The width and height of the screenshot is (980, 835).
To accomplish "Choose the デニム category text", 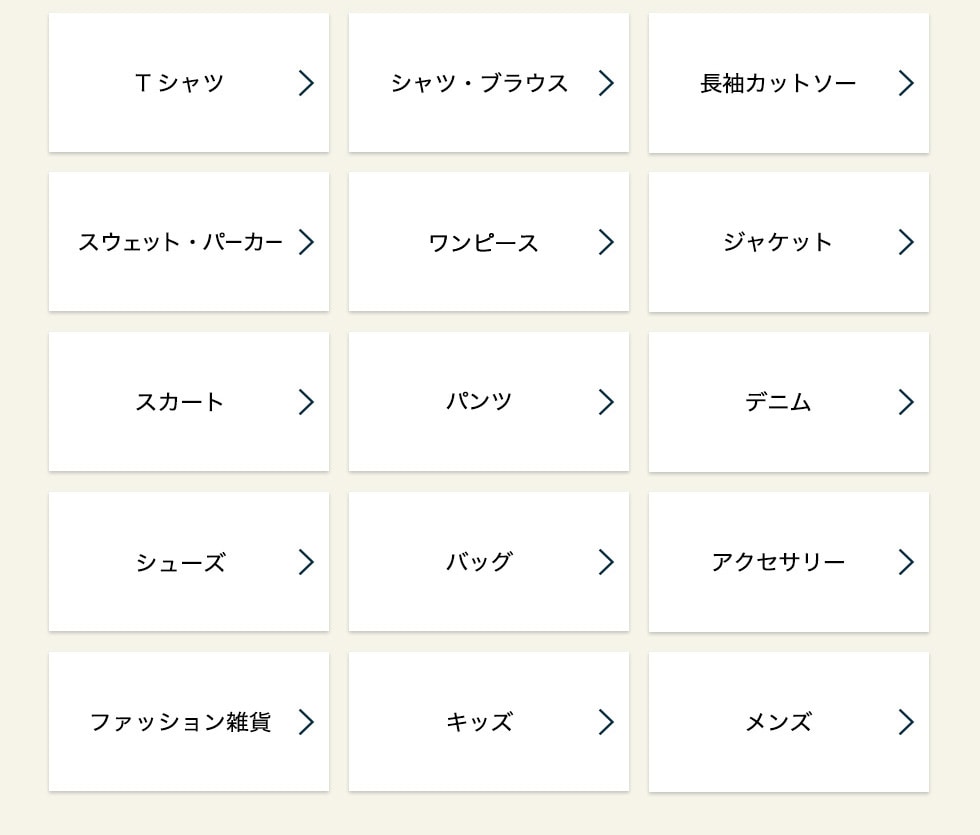I will click(x=778, y=402).
